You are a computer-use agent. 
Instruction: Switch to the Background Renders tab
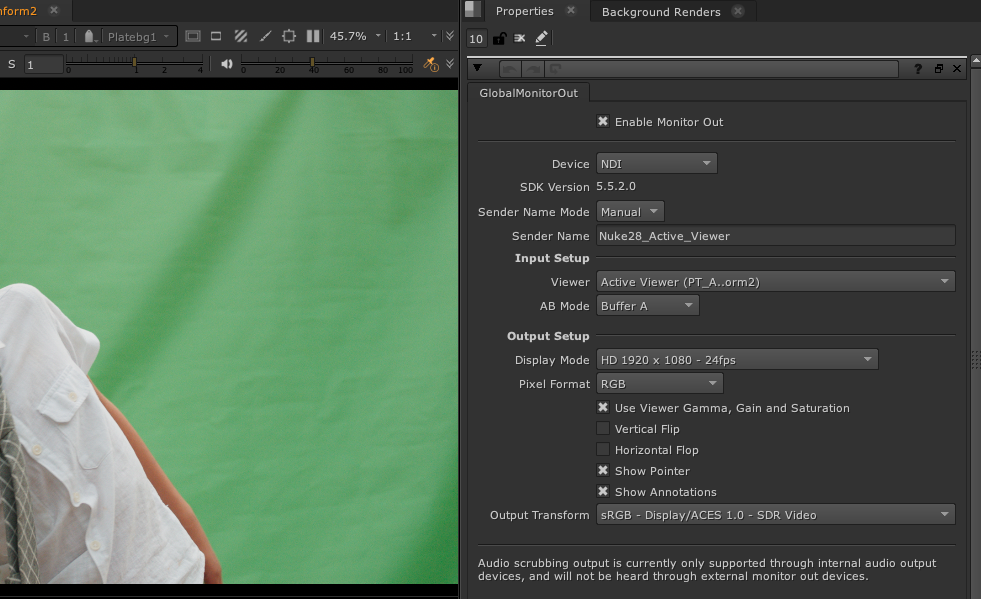660,12
